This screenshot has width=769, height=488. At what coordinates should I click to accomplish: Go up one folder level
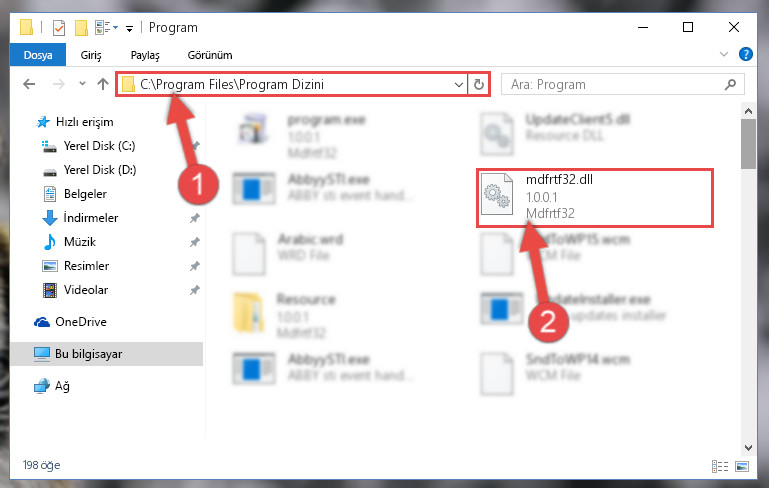[x=103, y=84]
